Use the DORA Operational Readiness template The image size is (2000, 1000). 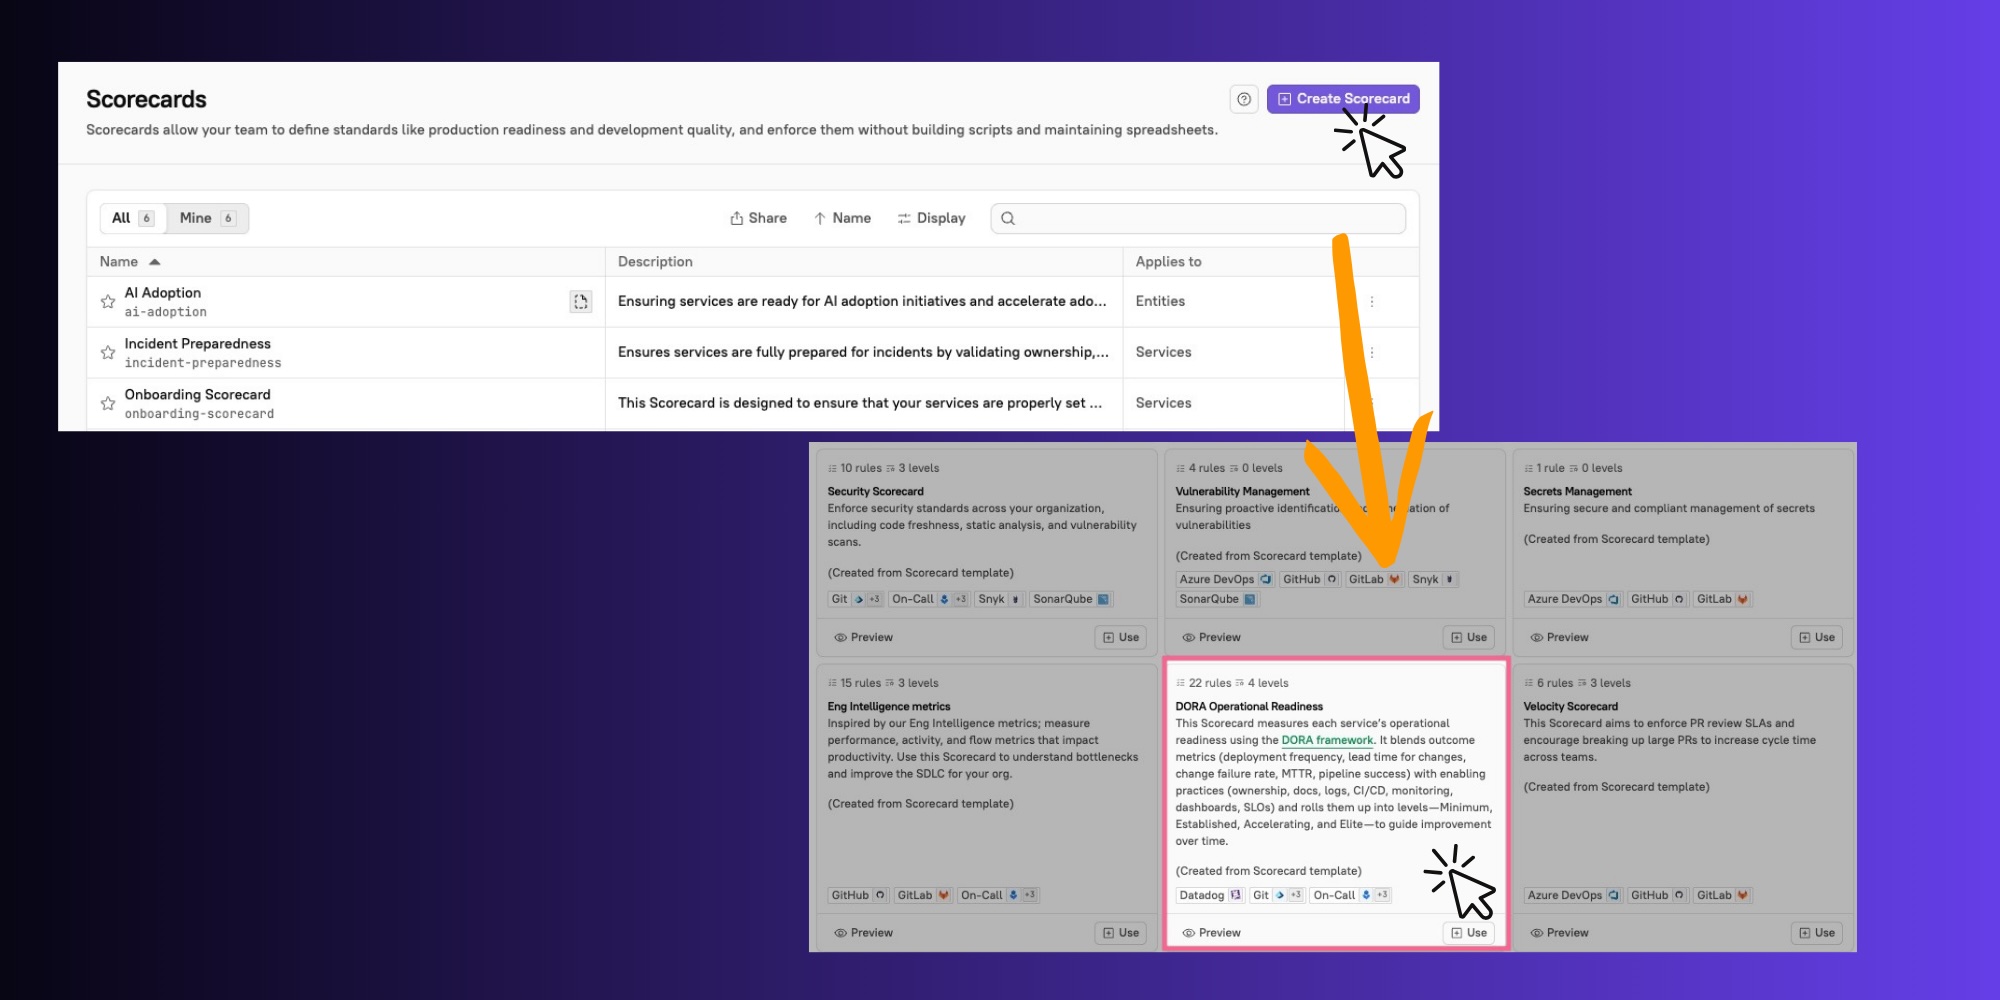(1469, 933)
